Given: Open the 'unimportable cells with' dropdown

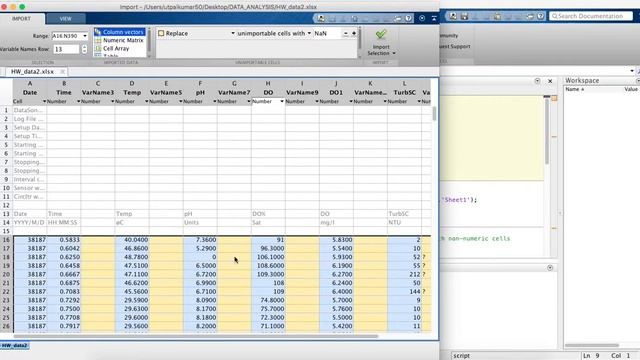Looking at the screenshot, I should [x=309, y=33].
